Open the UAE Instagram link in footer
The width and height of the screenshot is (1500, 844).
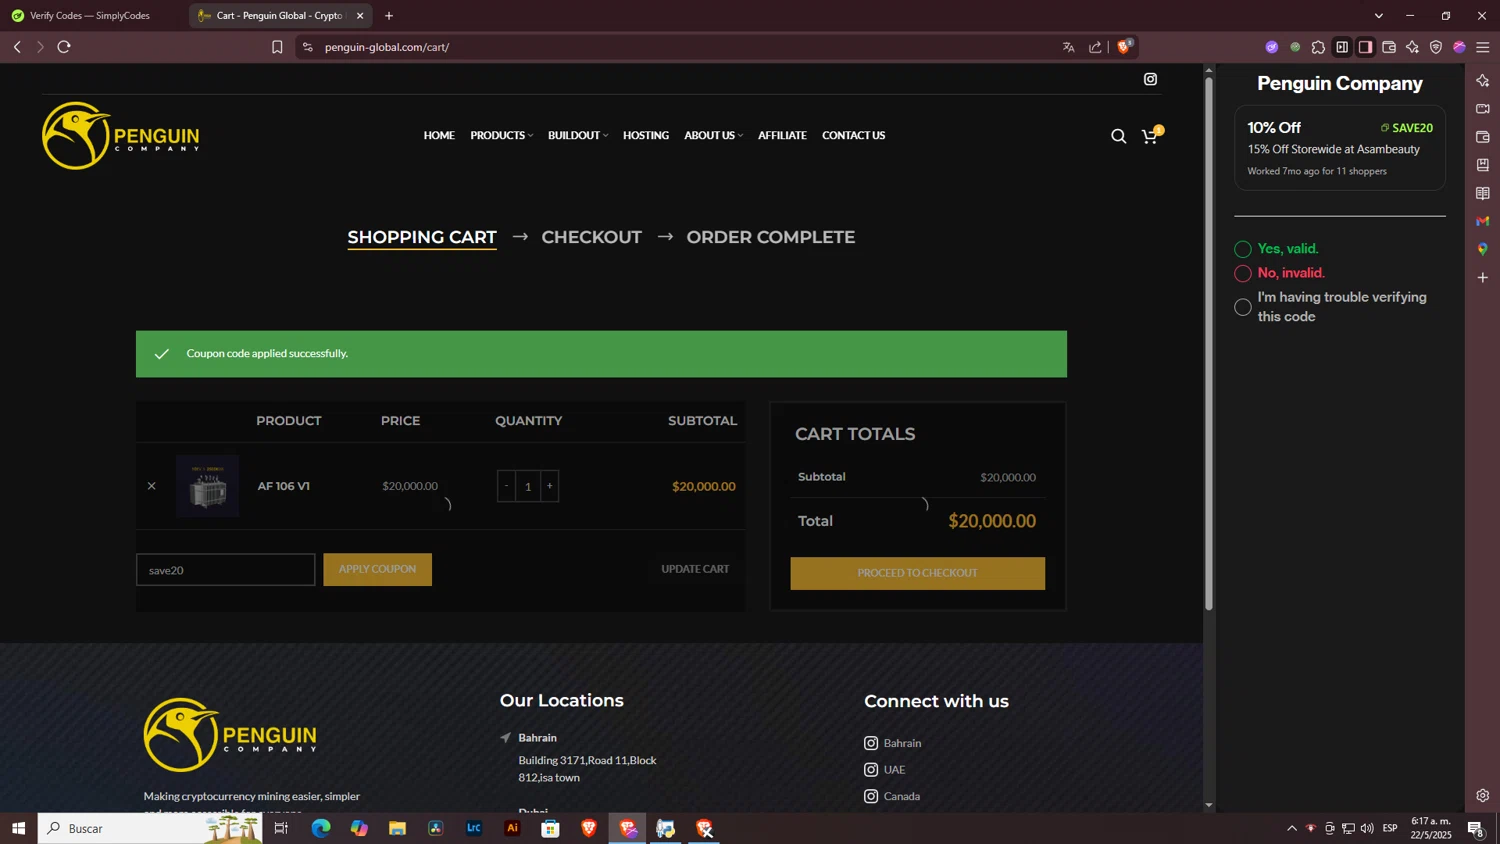coord(885,770)
